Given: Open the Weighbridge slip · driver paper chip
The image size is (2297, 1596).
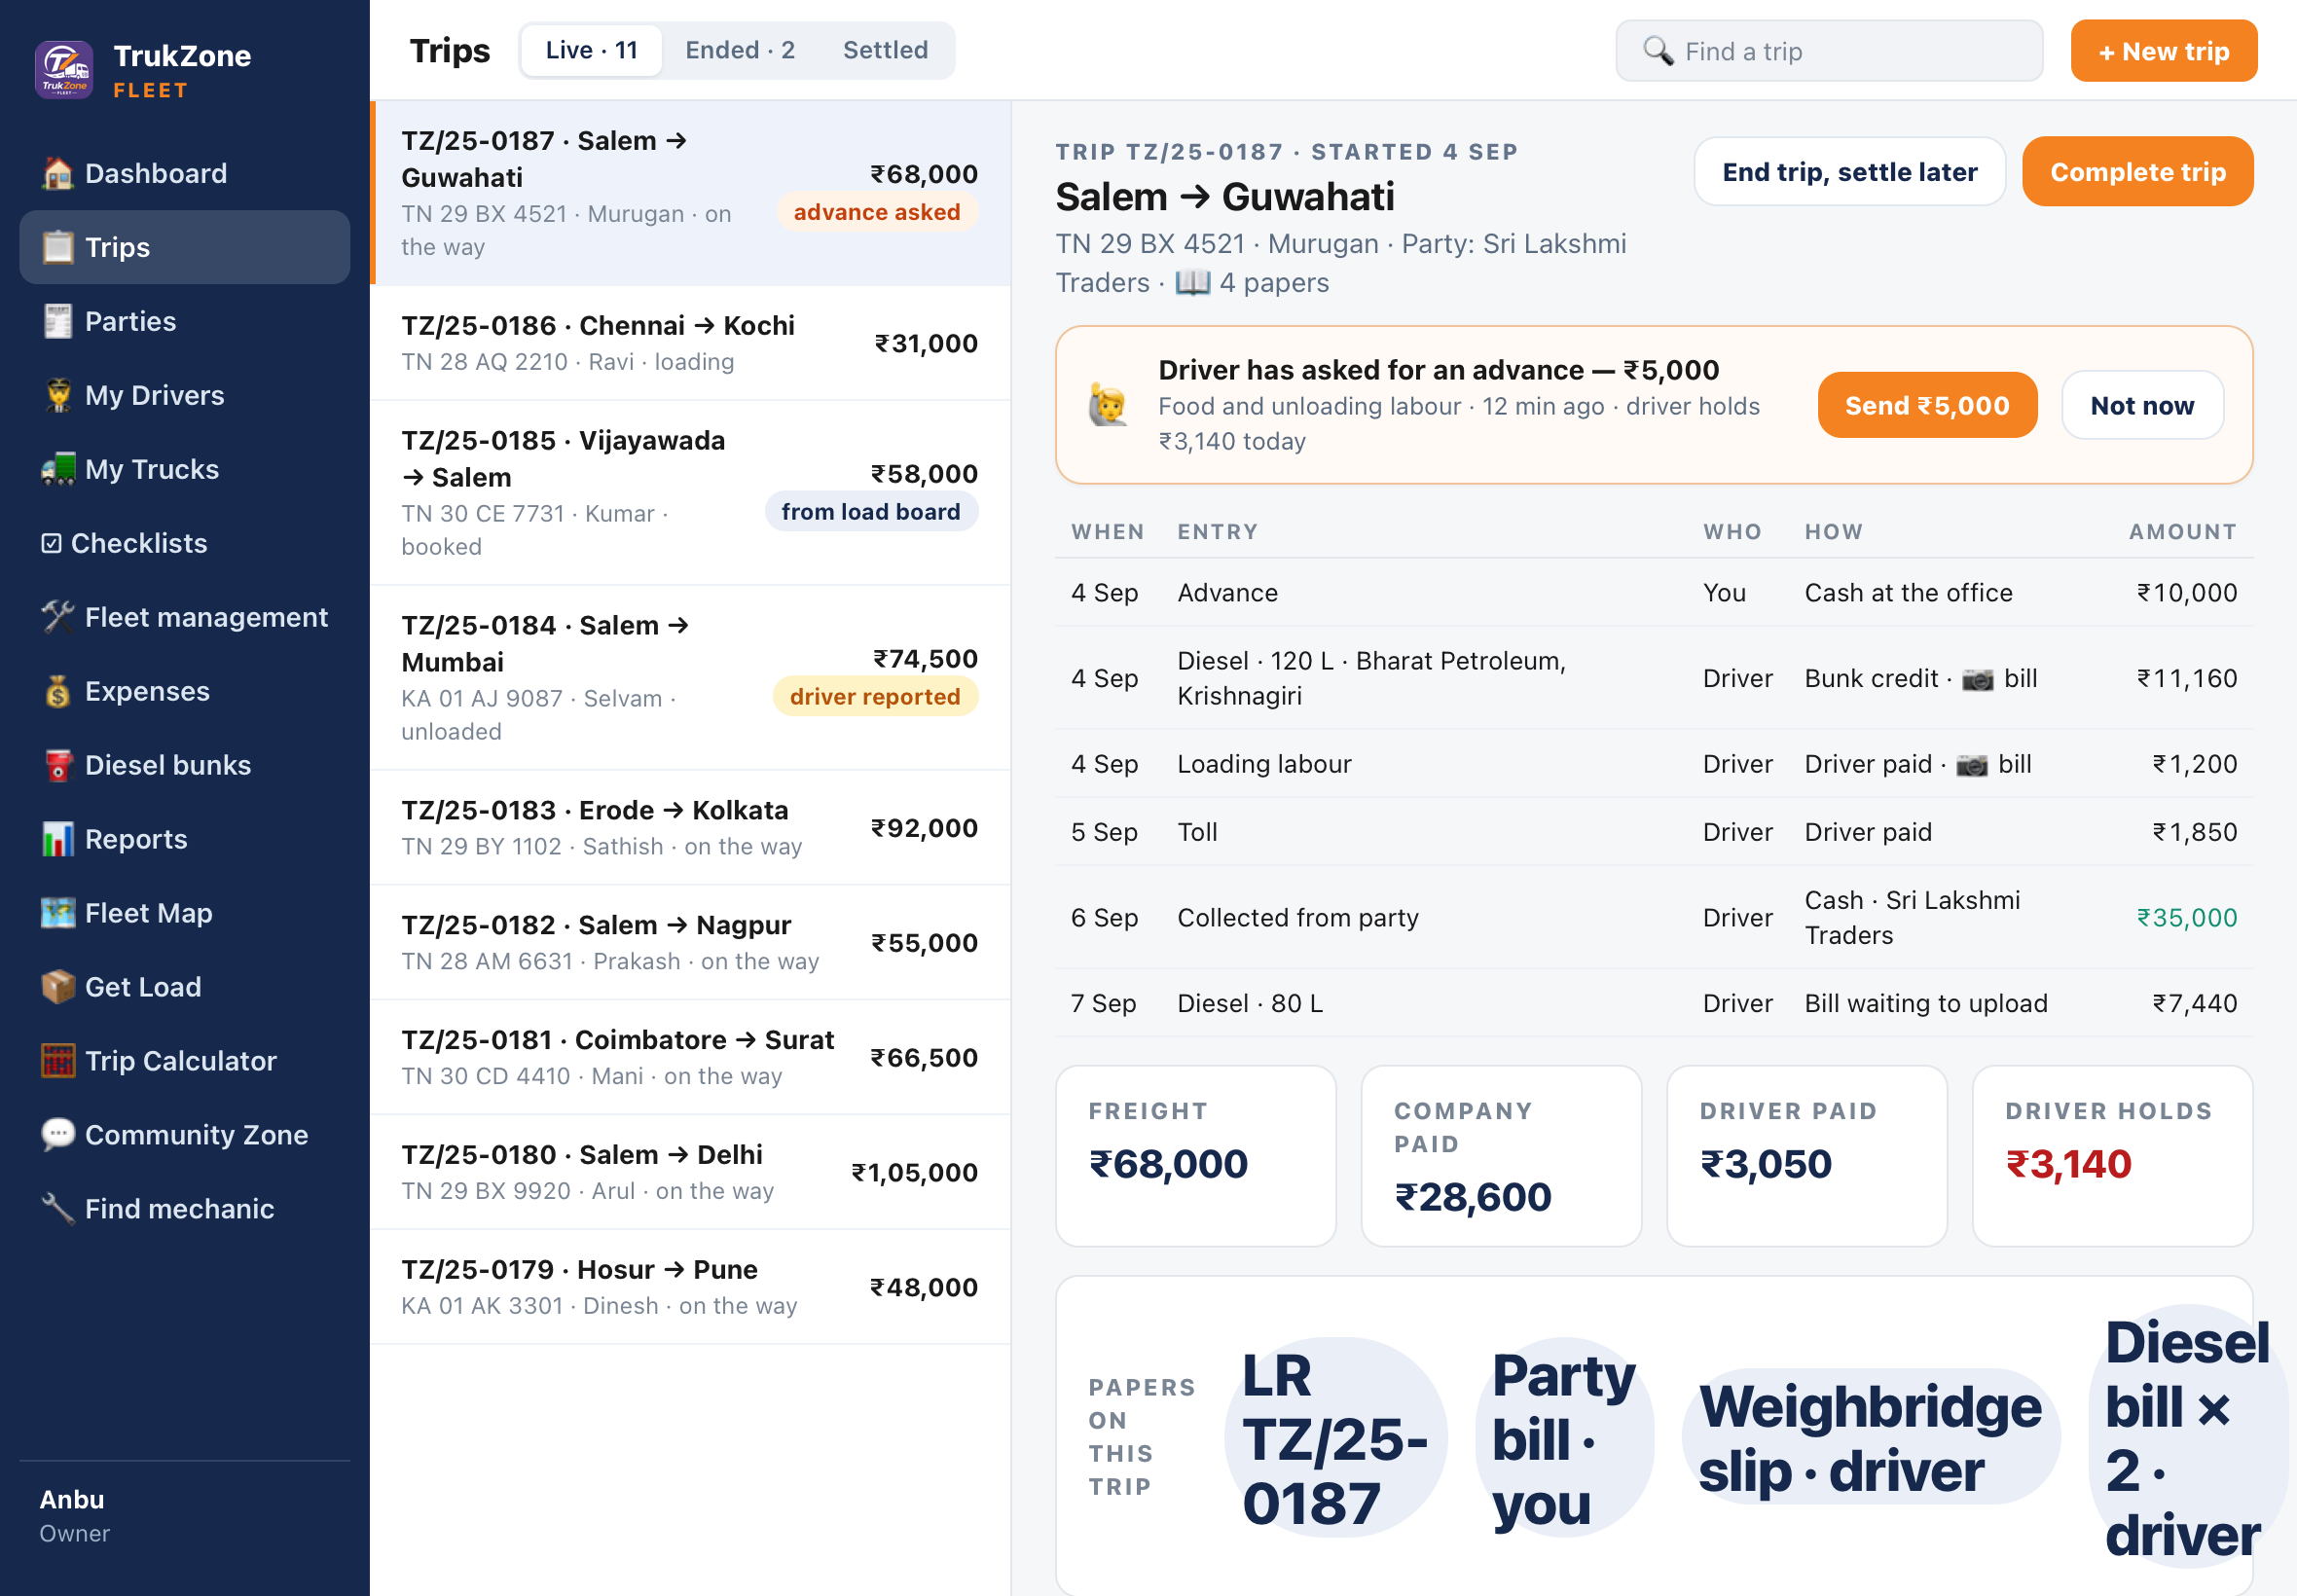Looking at the screenshot, I should (x=1870, y=1438).
